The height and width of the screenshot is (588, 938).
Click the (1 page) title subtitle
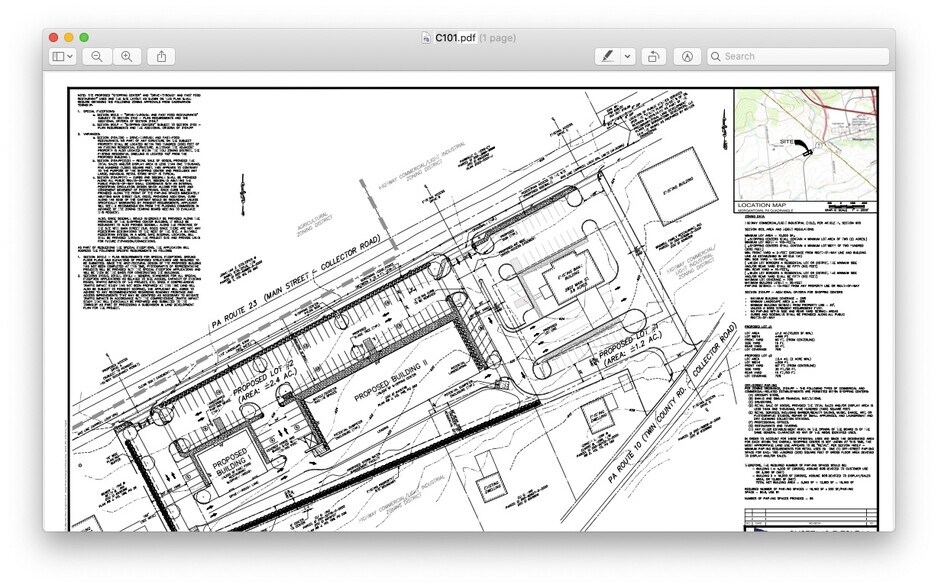click(x=497, y=38)
